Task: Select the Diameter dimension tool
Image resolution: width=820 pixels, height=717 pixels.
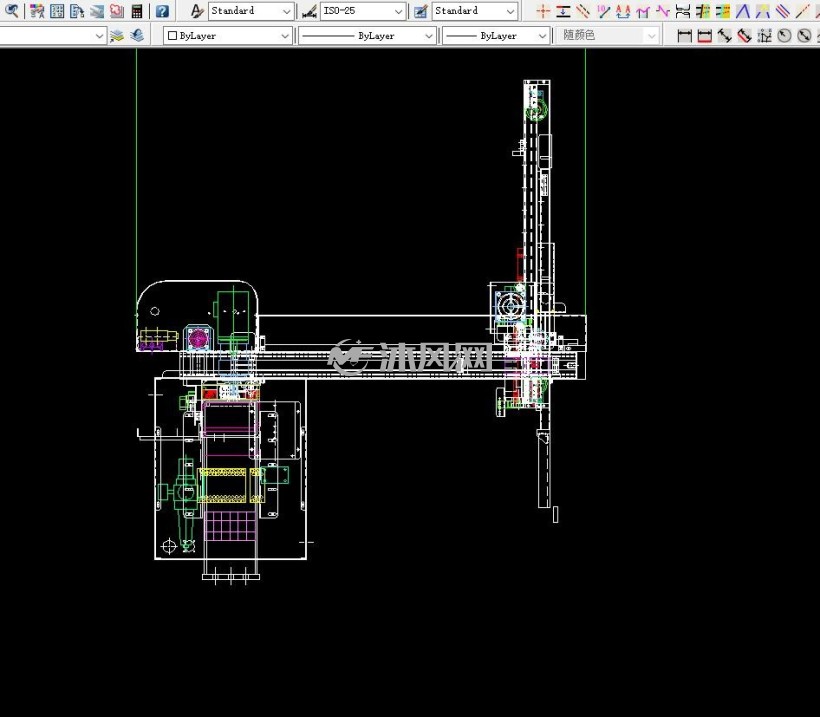Action: [x=804, y=36]
